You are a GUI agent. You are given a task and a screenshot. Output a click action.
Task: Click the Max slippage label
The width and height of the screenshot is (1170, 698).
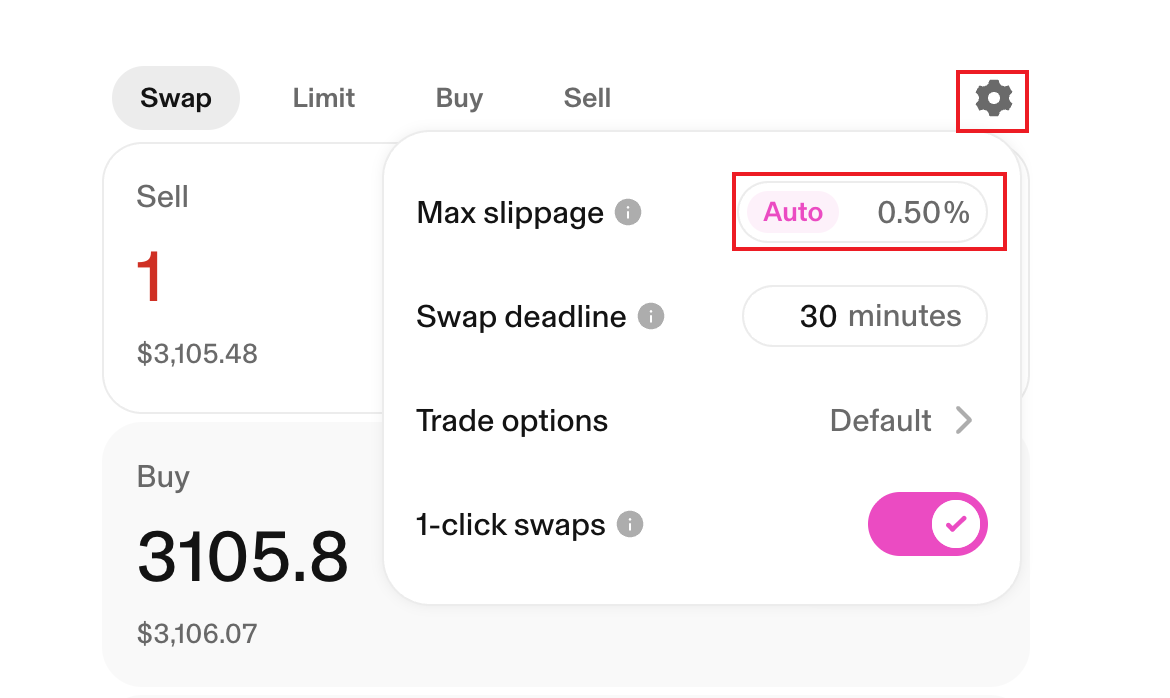[510, 213]
